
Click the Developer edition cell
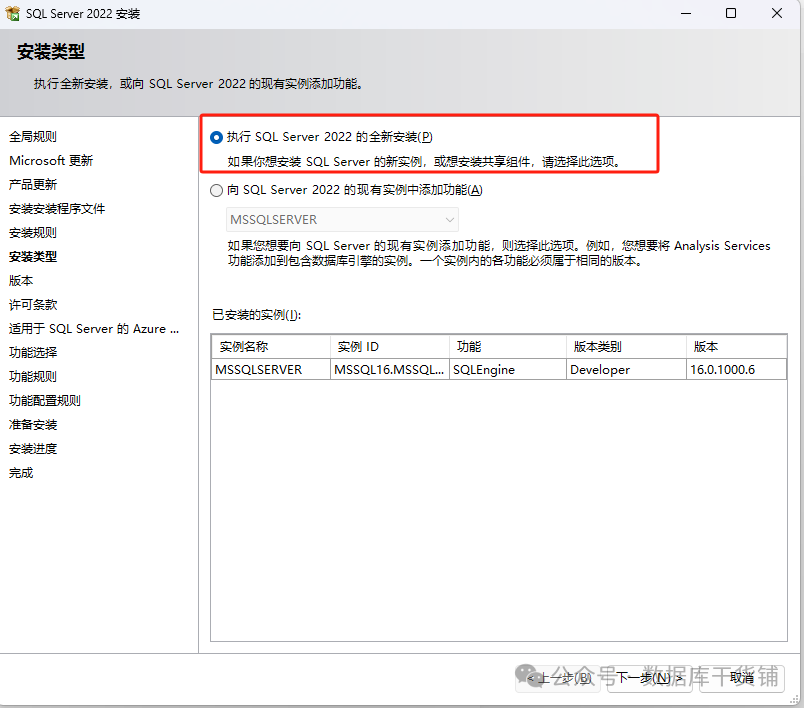click(x=627, y=370)
